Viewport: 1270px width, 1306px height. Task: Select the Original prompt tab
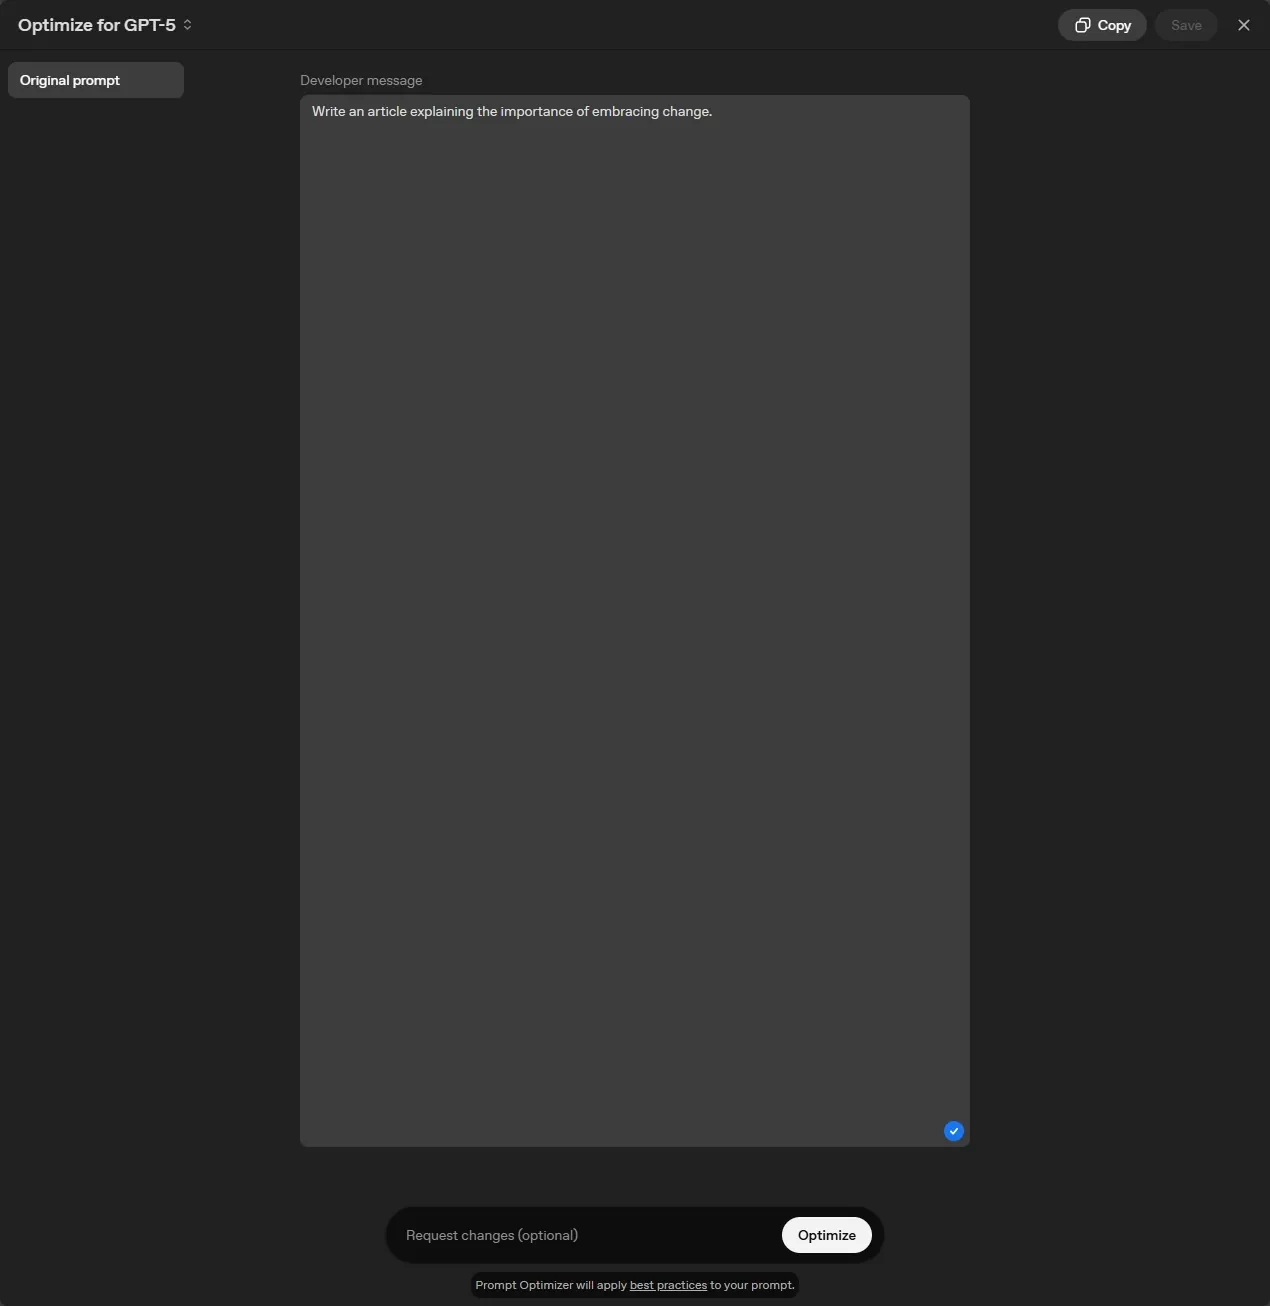point(95,80)
